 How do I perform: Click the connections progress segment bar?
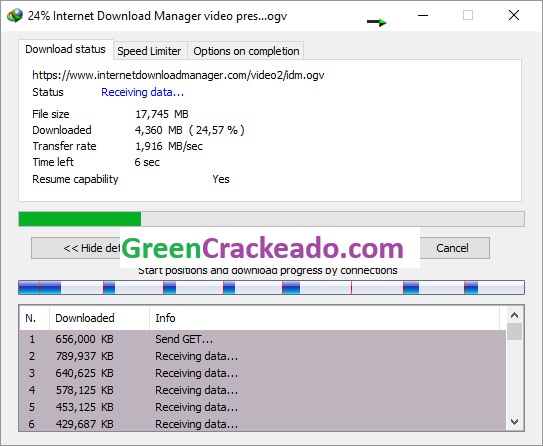coord(272,287)
